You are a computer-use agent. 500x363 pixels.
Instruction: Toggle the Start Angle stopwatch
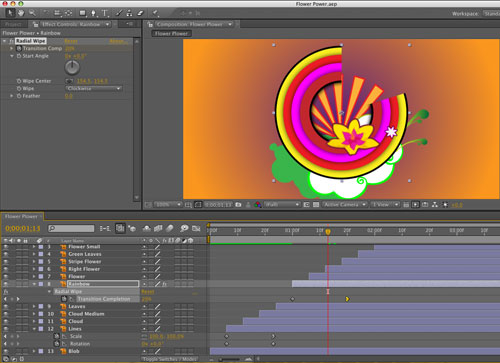tap(19, 56)
